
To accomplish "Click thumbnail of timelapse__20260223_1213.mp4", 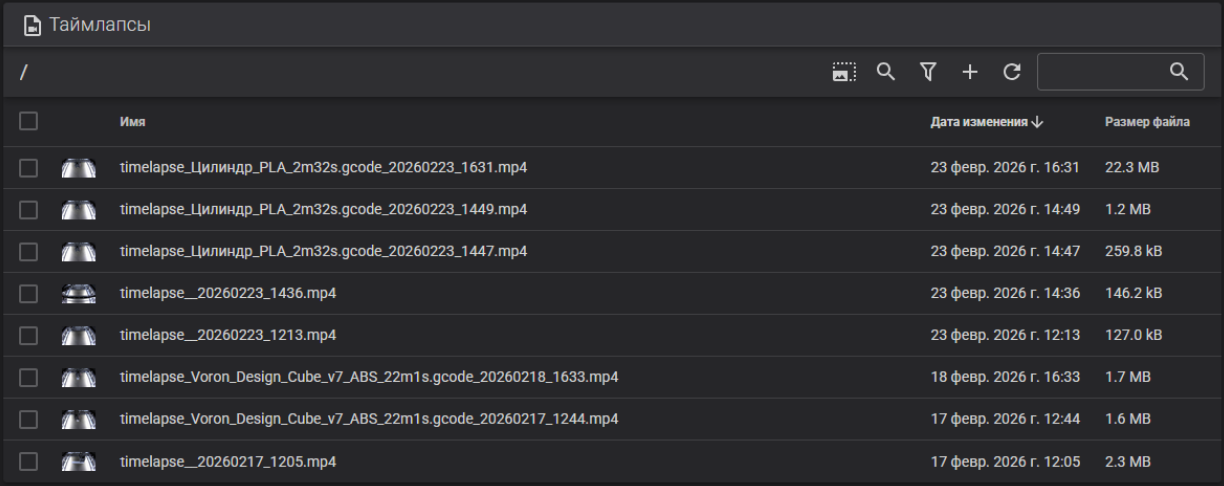I will click(x=78, y=335).
